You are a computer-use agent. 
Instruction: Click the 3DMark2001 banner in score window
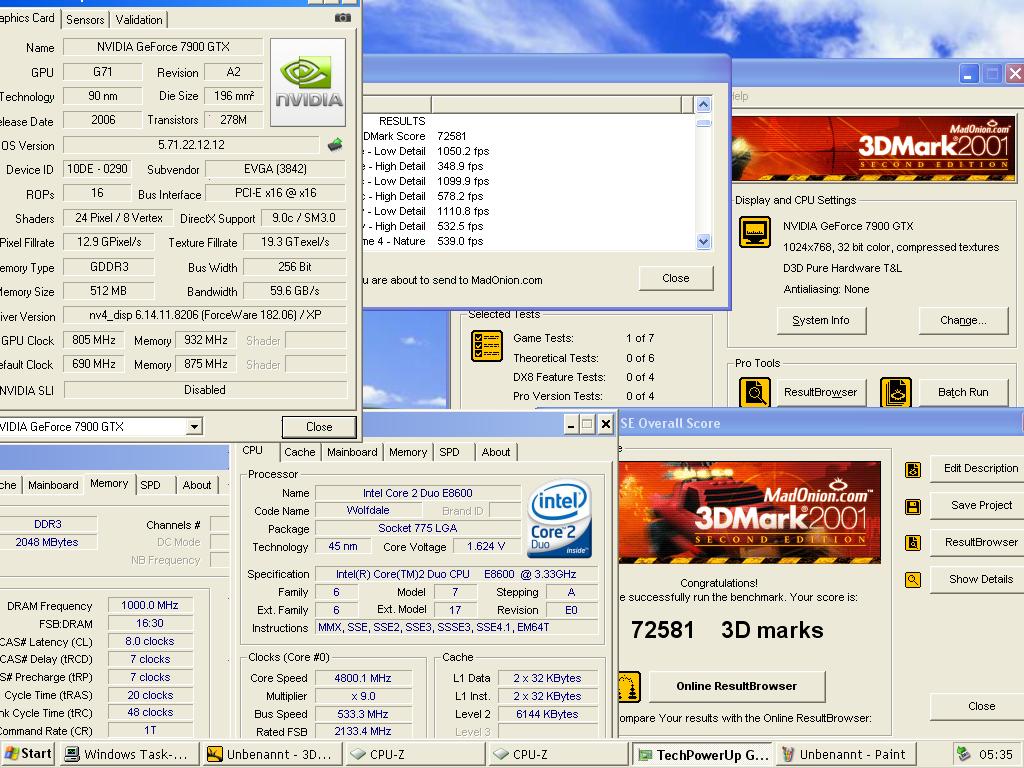(750, 513)
